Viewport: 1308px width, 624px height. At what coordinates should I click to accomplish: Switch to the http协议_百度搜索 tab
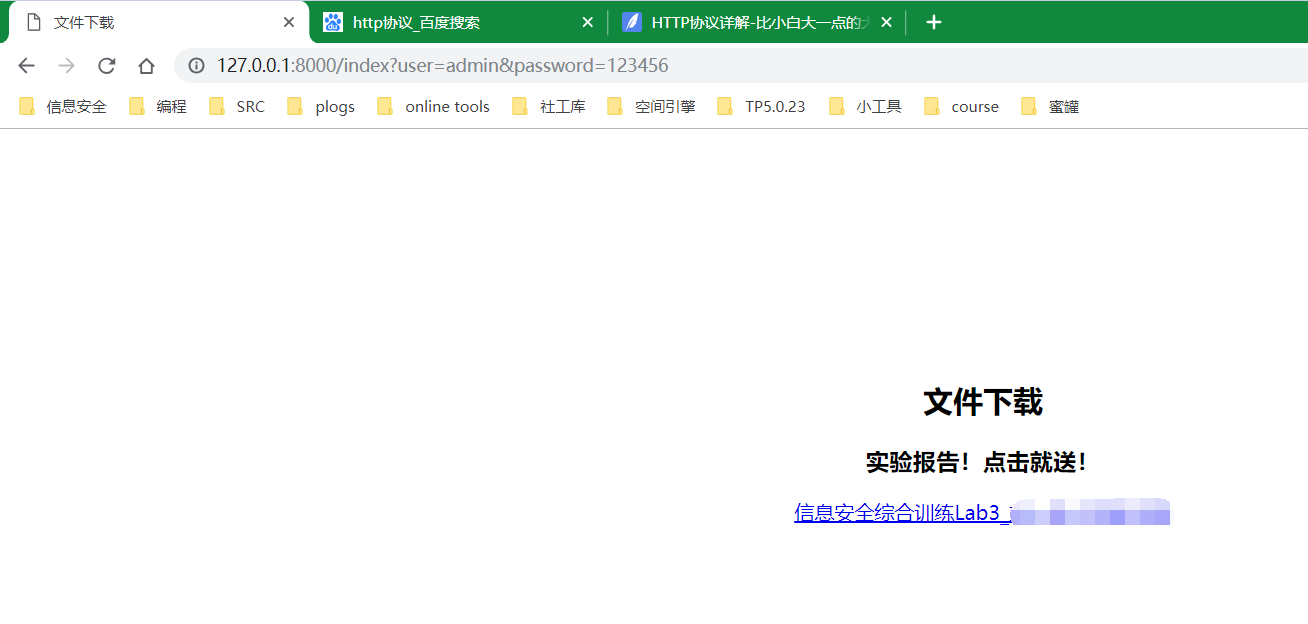coord(458,22)
